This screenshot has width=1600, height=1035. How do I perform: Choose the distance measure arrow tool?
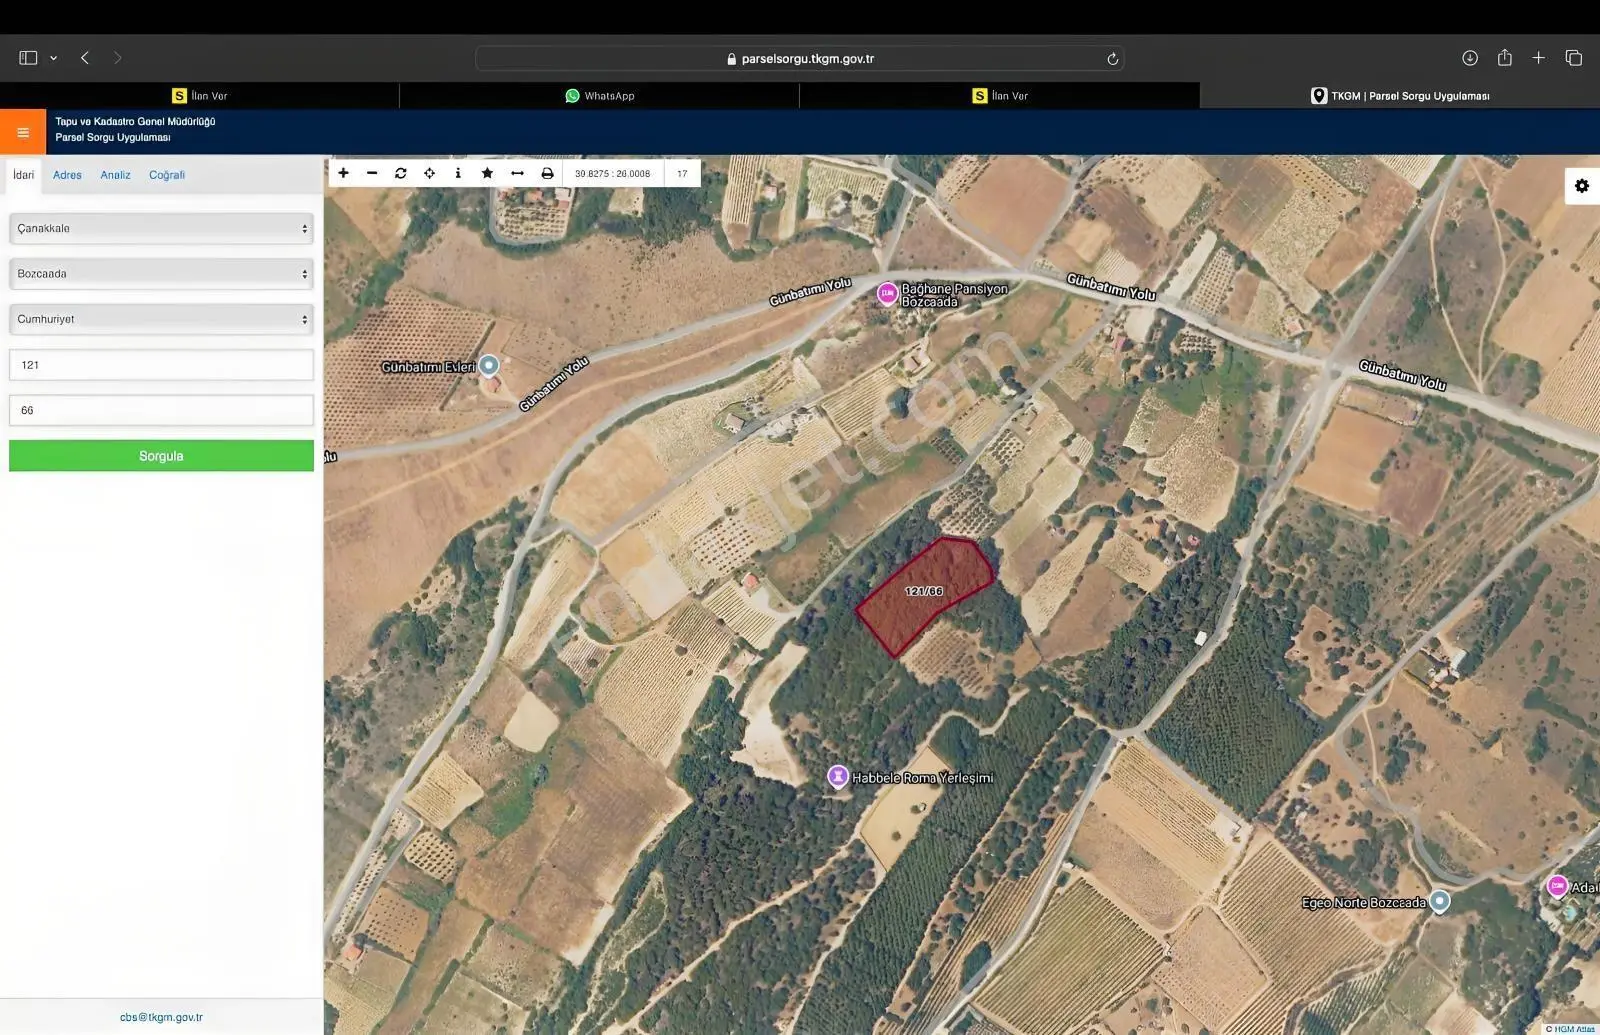tap(517, 173)
